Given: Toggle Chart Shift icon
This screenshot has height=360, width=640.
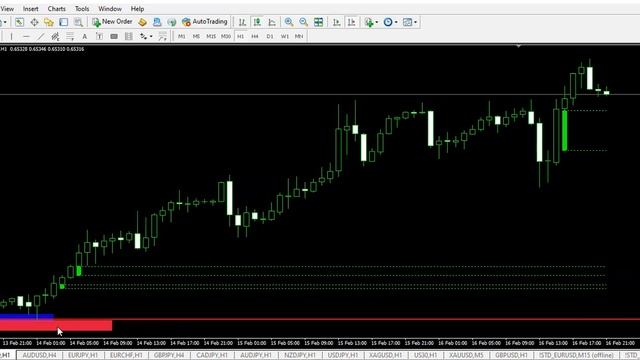Looking at the screenshot, I should [x=351, y=22].
